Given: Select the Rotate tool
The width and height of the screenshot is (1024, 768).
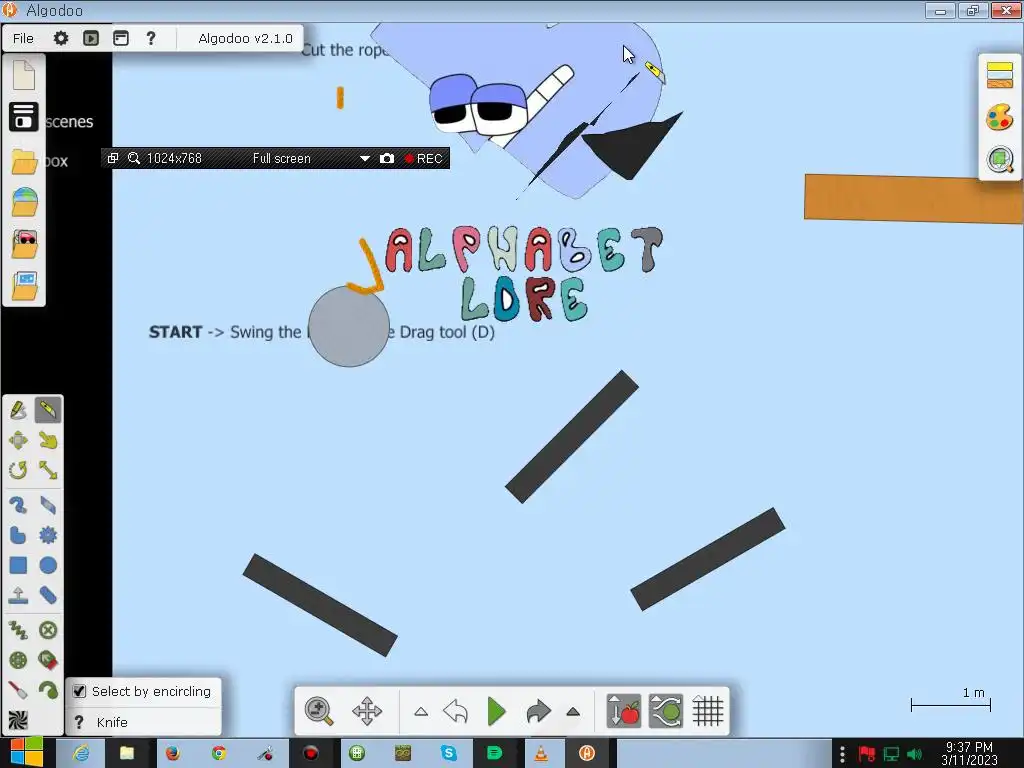Looking at the screenshot, I should [18, 470].
